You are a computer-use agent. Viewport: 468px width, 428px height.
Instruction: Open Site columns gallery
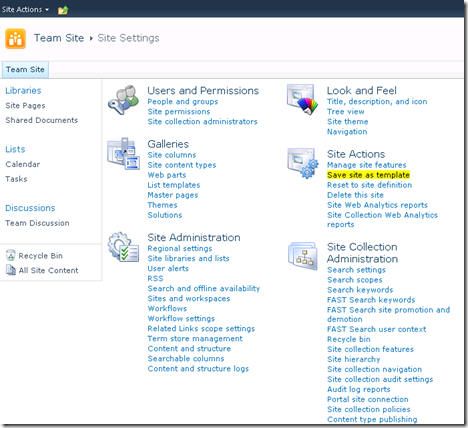tap(172, 155)
